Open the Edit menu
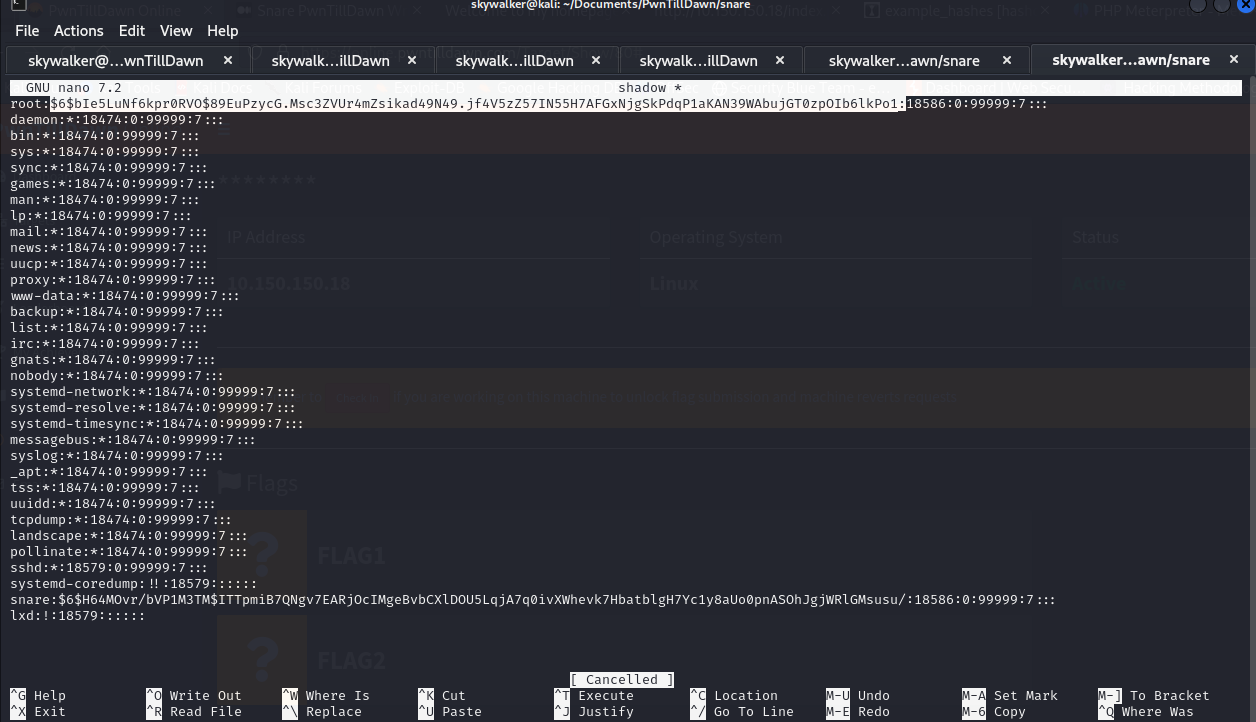Image resolution: width=1256 pixels, height=722 pixels. click(132, 31)
